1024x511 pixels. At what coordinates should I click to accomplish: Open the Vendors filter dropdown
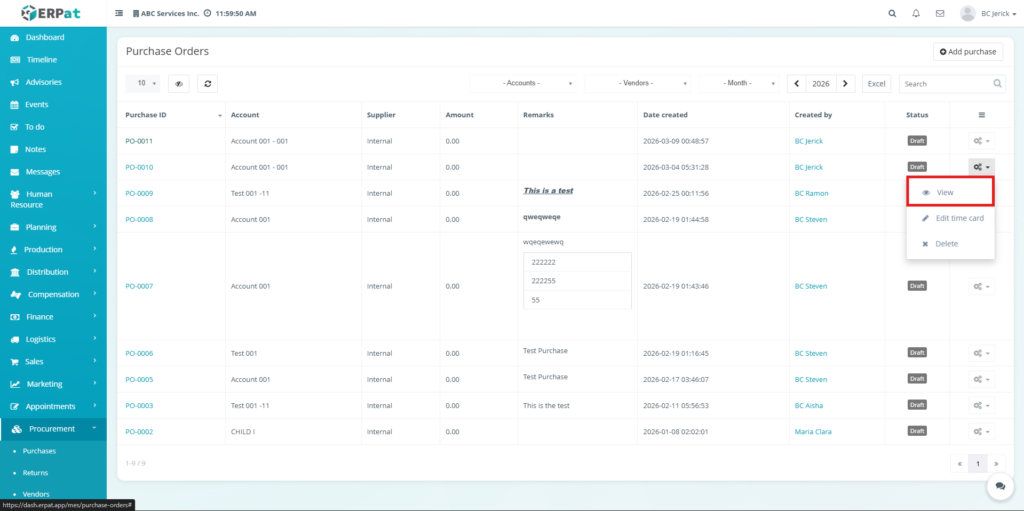(640, 84)
